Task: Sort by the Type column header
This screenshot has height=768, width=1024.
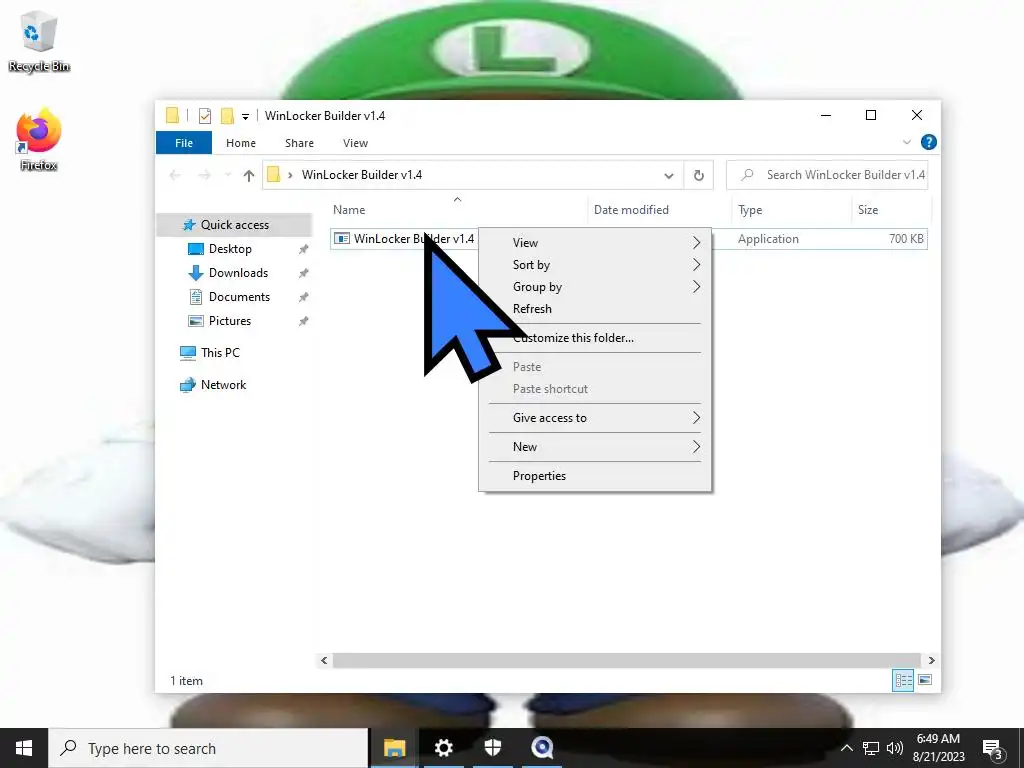Action: (x=750, y=210)
